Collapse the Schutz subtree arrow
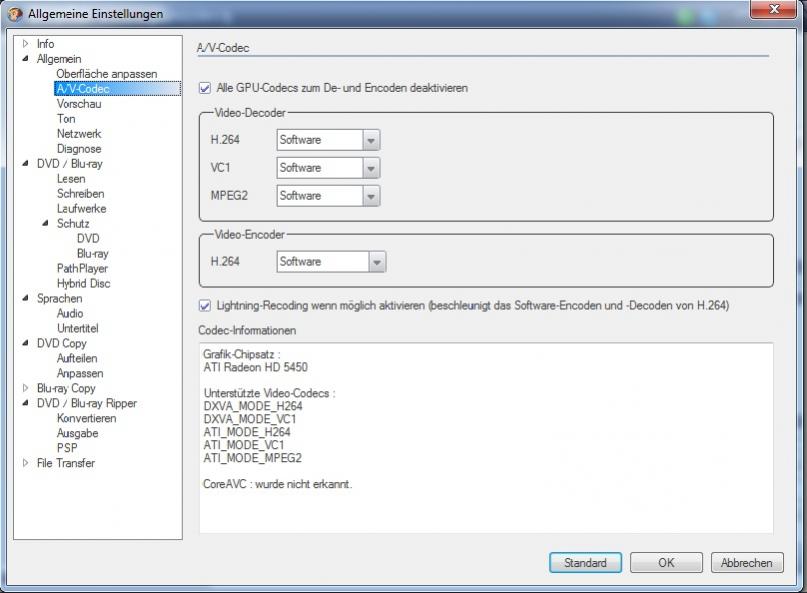The image size is (807, 593). click(46, 223)
